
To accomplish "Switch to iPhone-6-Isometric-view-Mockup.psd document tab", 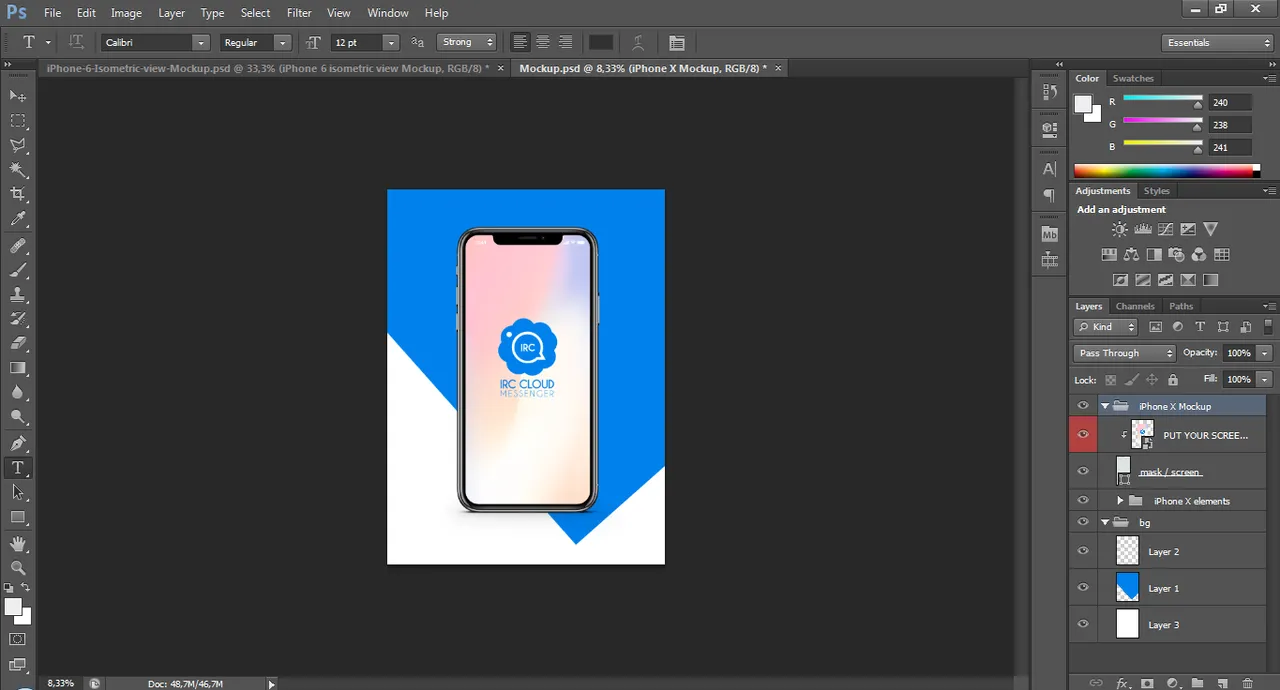I will pyautogui.click(x=268, y=68).
